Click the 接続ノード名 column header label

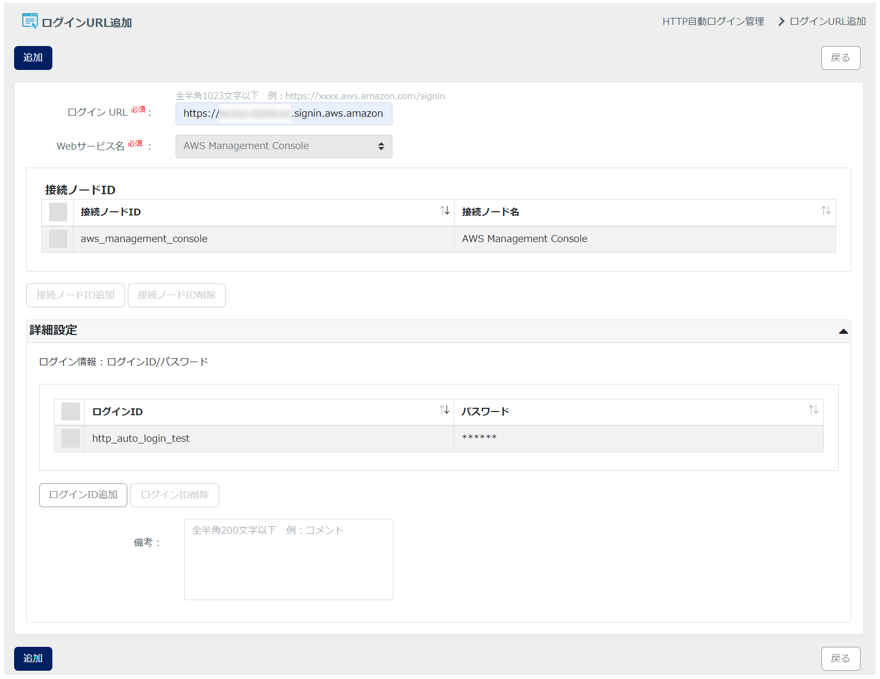point(491,212)
